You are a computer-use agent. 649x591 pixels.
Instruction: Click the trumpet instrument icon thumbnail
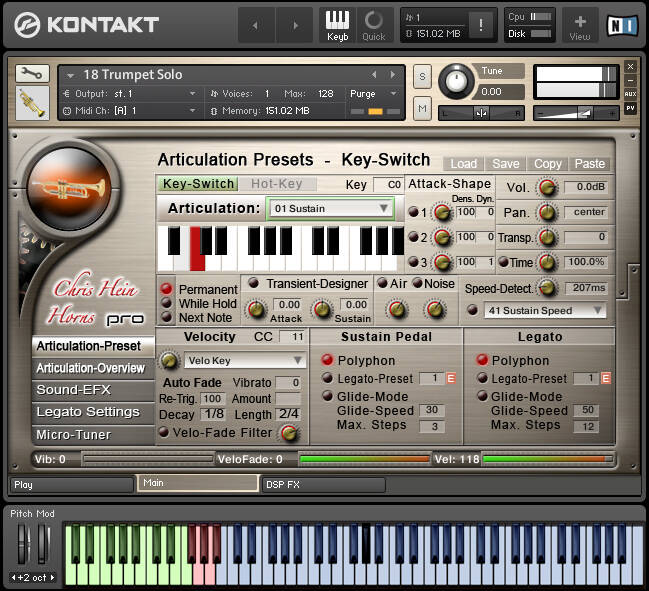(x=32, y=103)
